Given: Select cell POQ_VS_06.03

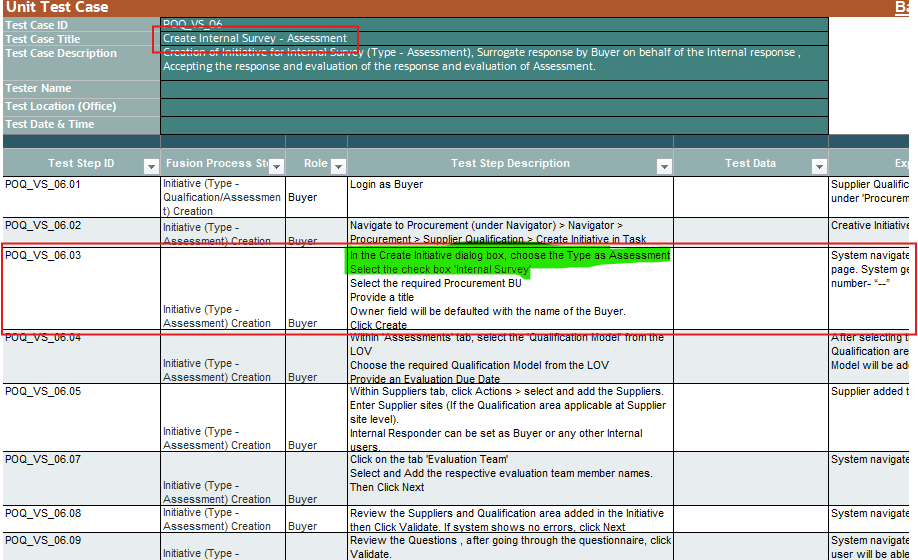Looking at the screenshot, I should [x=81, y=289].
